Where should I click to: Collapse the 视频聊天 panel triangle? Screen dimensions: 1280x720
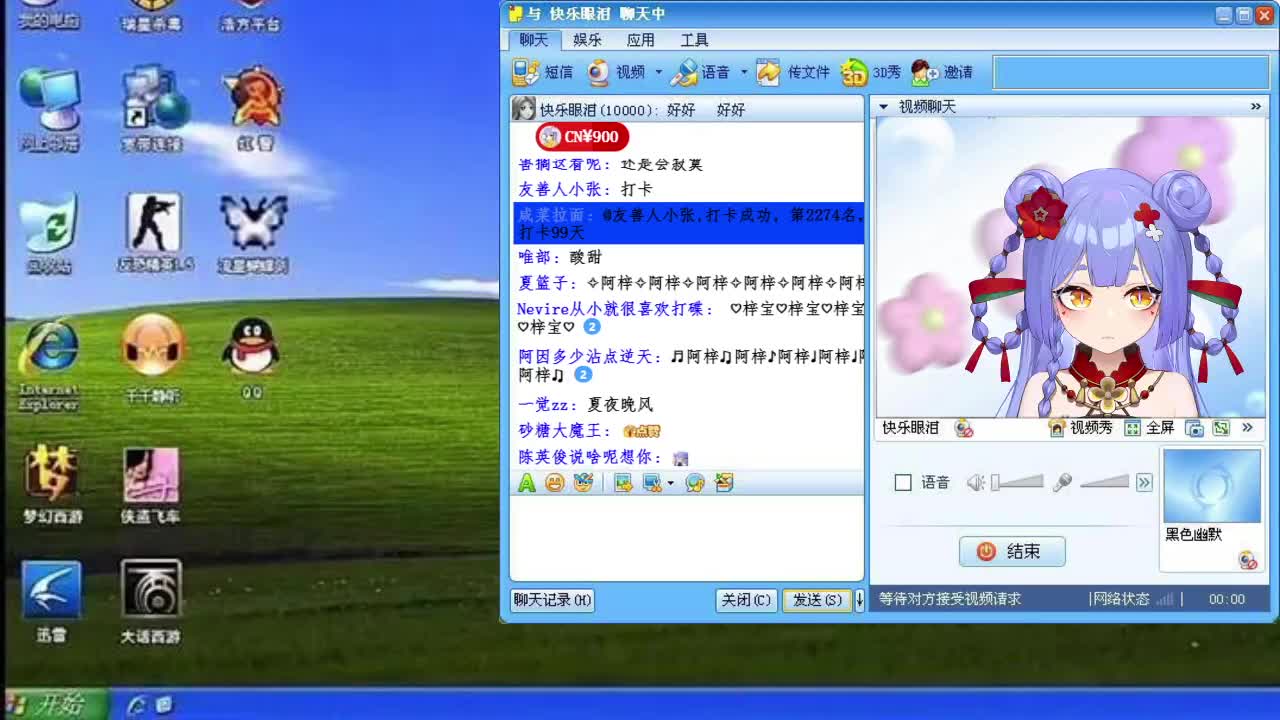(x=883, y=106)
